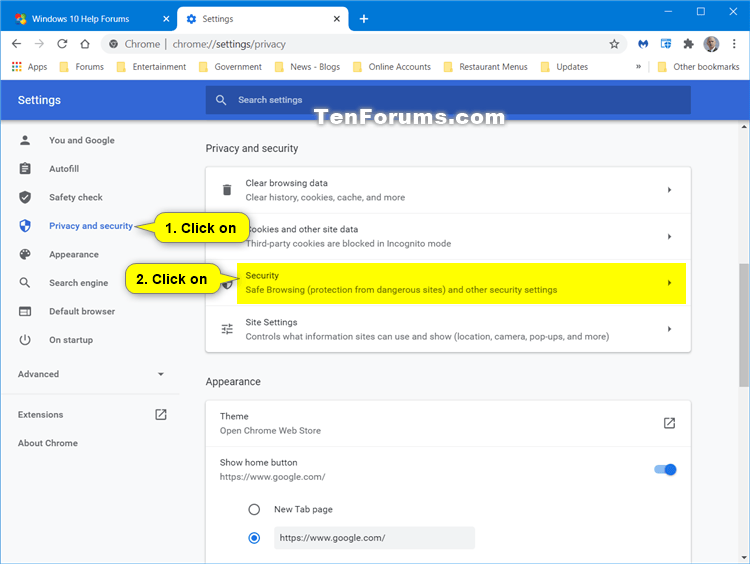The height and width of the screenshot is (564, 750).
Task: Select the New Tab page radio button
Action: point(254,509)
